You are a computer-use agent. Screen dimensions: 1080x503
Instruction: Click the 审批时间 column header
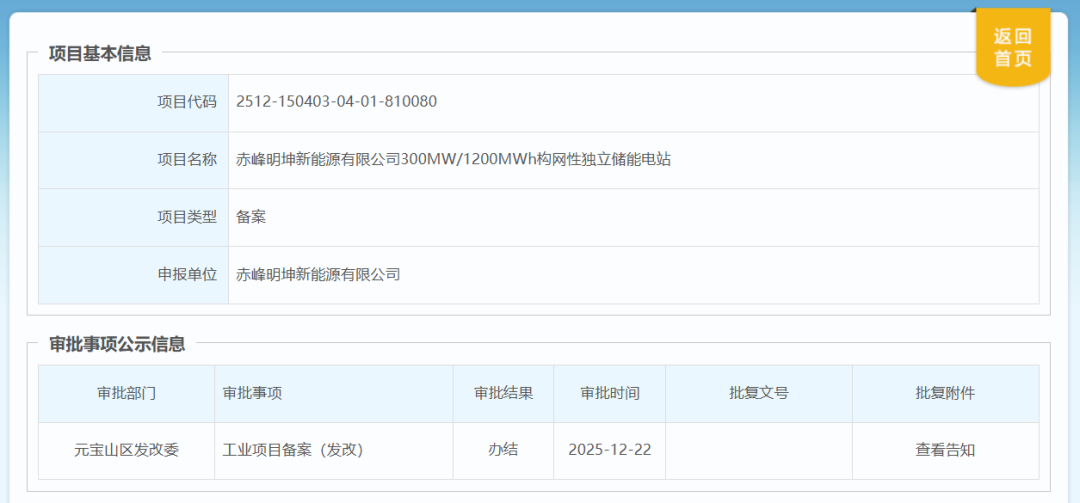point(609,393)
